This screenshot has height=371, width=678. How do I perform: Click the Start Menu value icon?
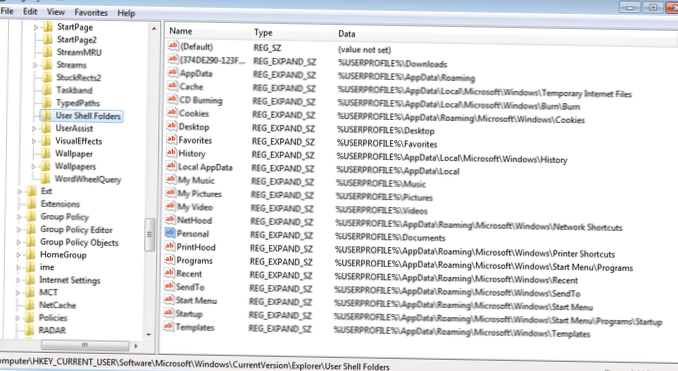[168, 300]
